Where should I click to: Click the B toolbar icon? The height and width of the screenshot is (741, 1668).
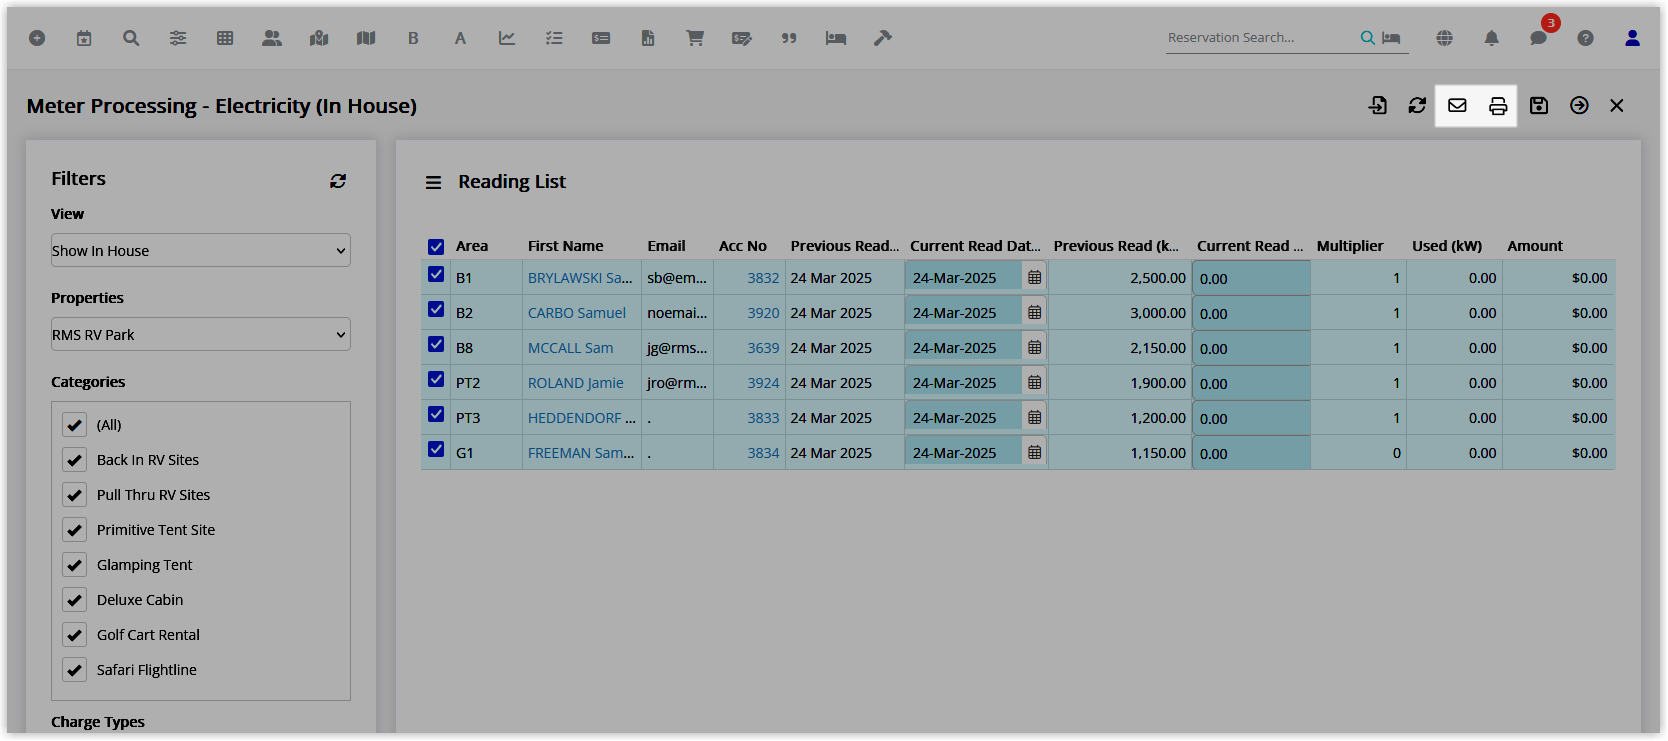pos(413,38)
